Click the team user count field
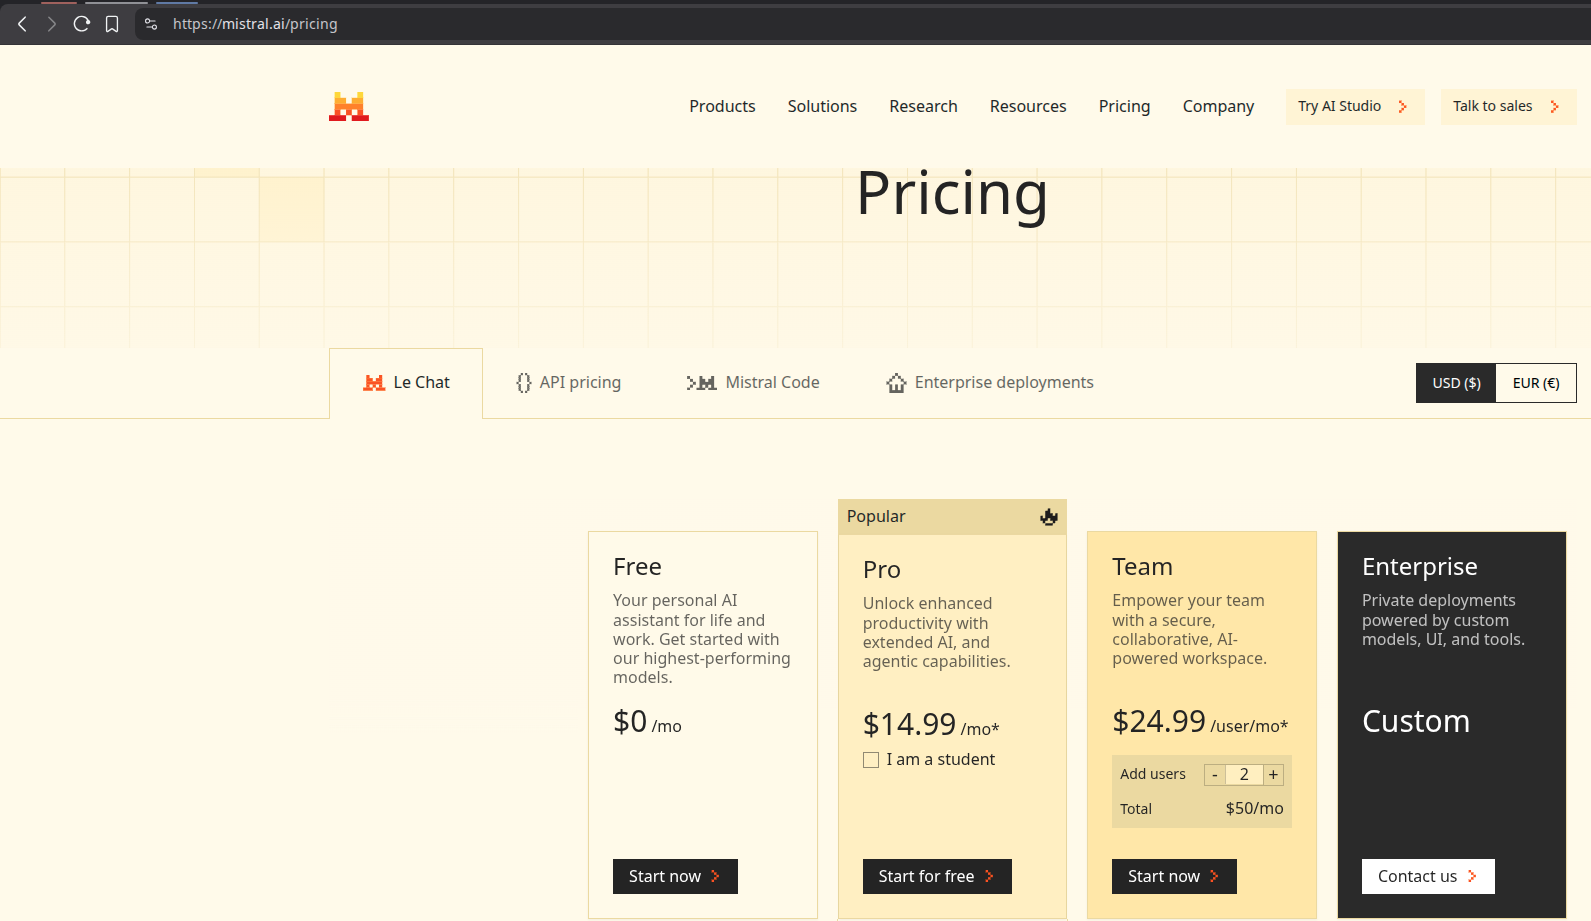The image size is (1591, 921). (1244, 775)
